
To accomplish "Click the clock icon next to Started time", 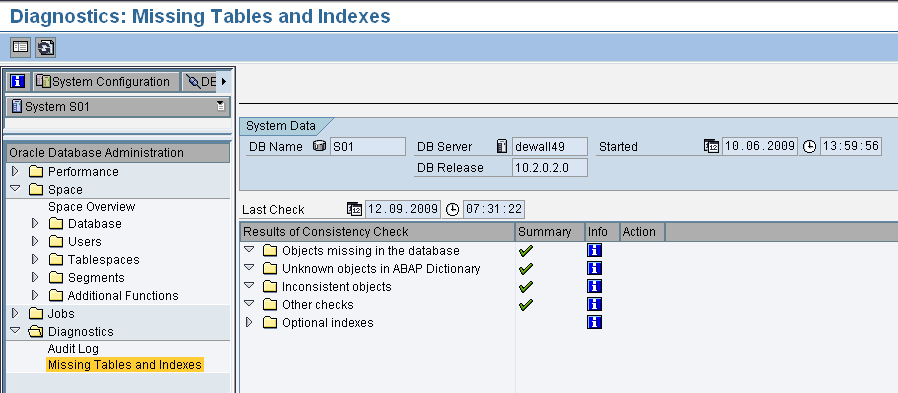I will coord(809,147).
